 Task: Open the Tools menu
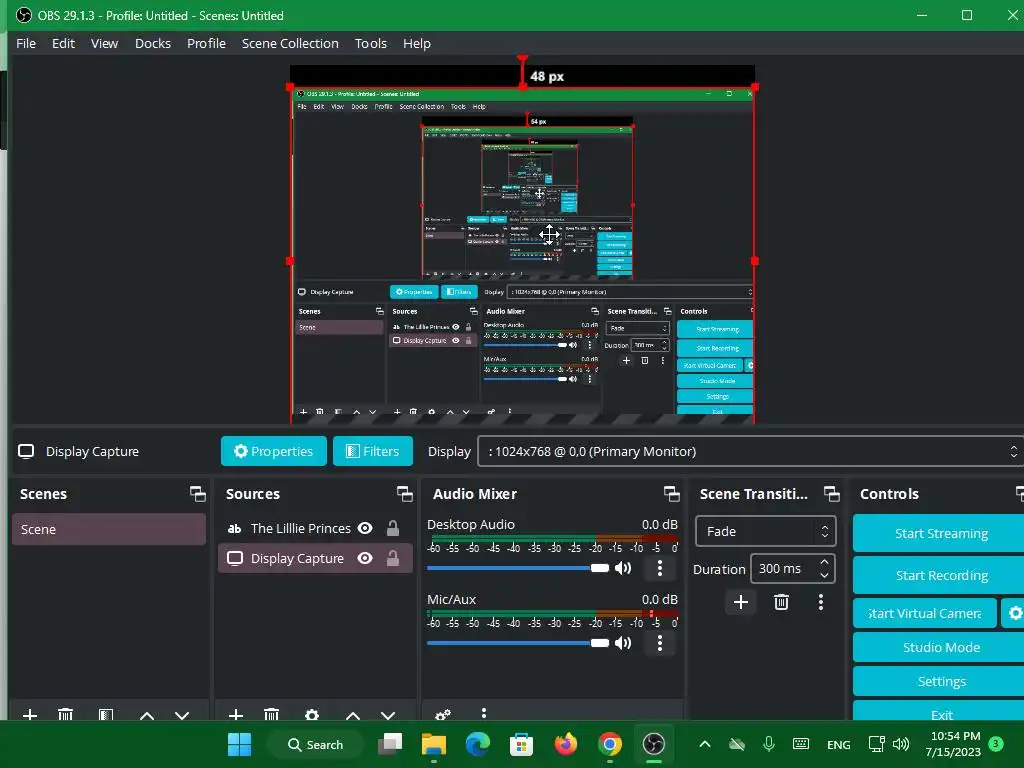[x=371, y=43]
